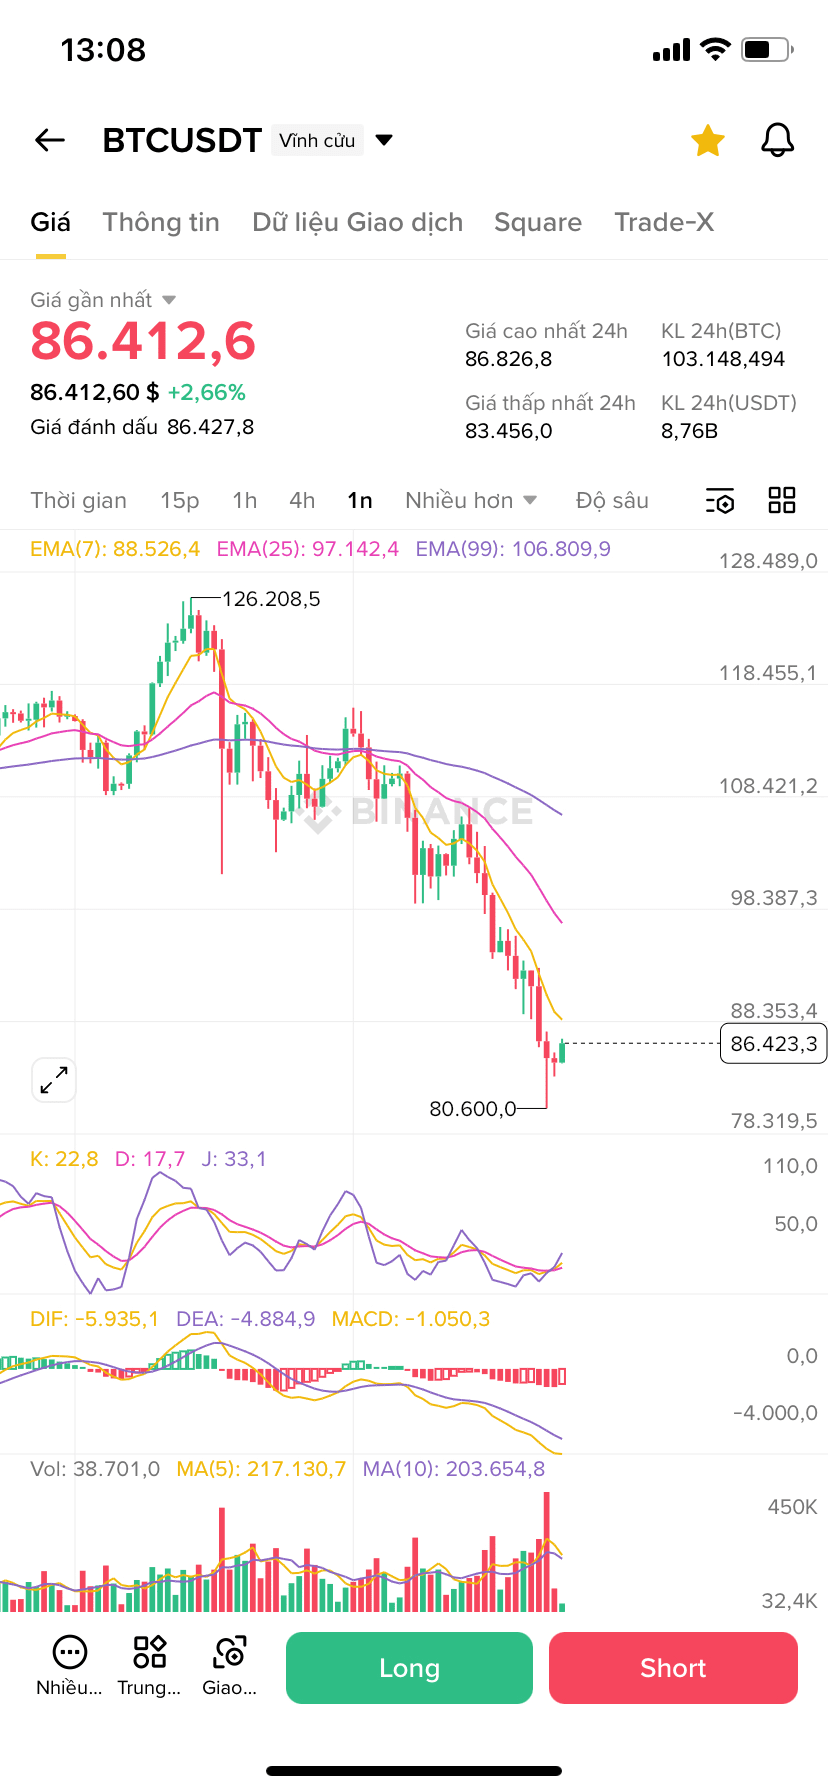The height and width of the screenshot is (1792, 828).
Task: Tap the green Long button
Action: (x=409, y=1668)
